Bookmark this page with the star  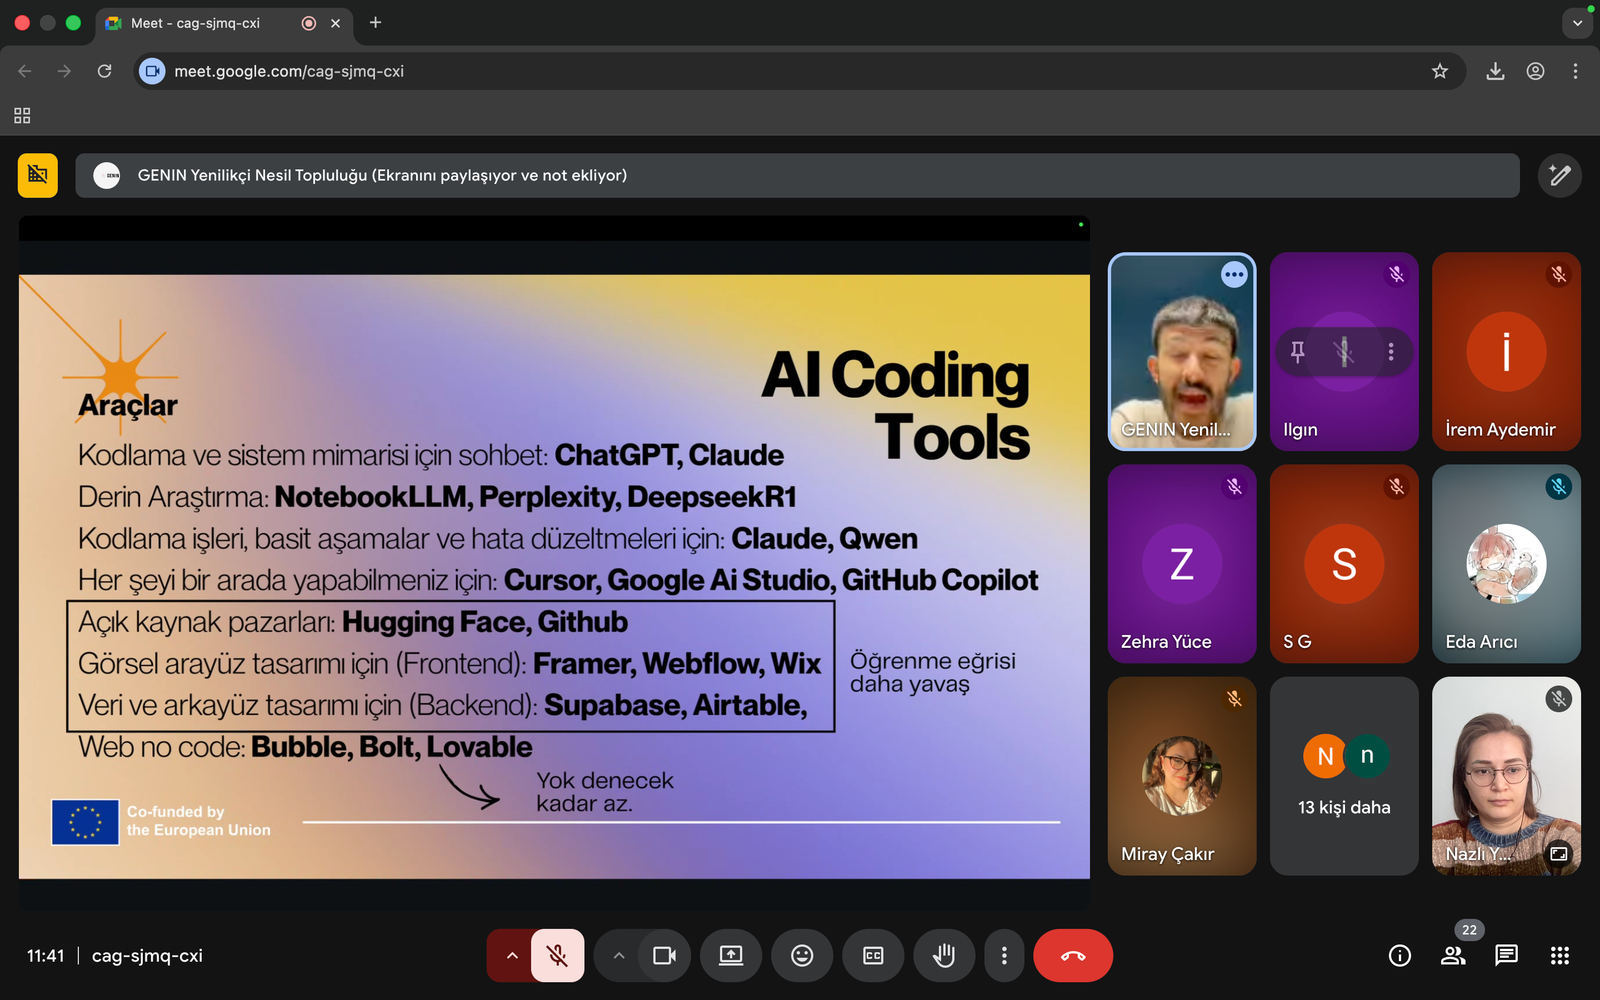tap(1440, 71)
